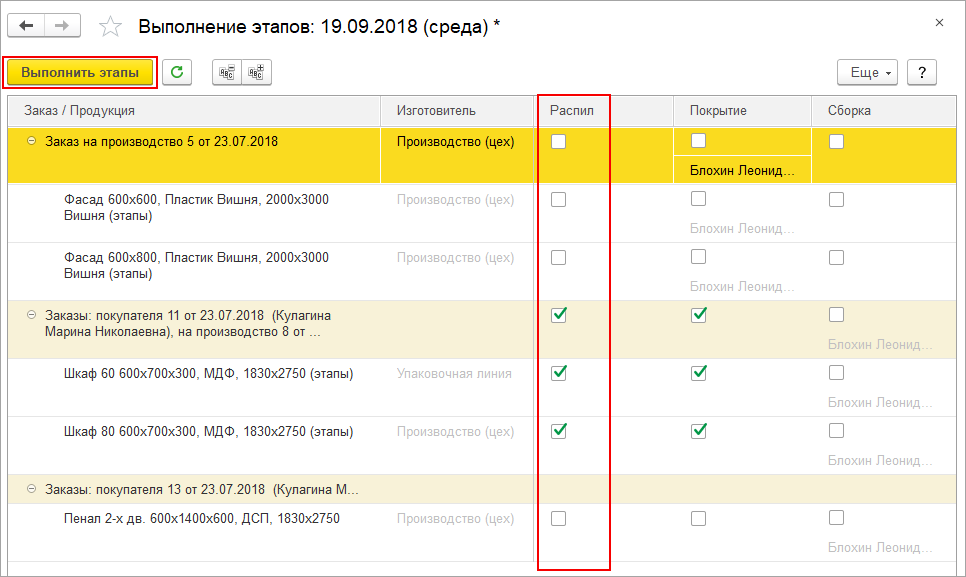Viewport: 966px width, 577px height.
Task: Click the Выполнить этапы button
Action: [80, 72]
